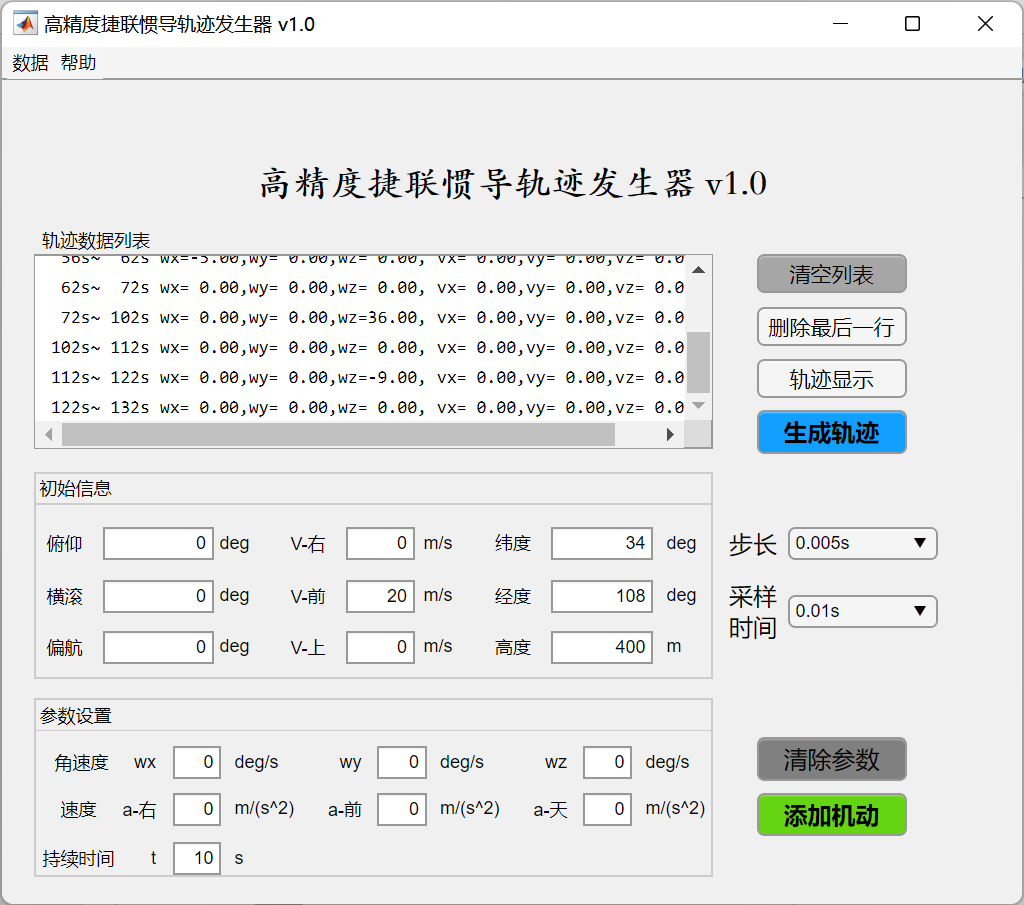Click the green 添加机动 button
Viewport: 1024px width, 905px height.
coord(831,815)
